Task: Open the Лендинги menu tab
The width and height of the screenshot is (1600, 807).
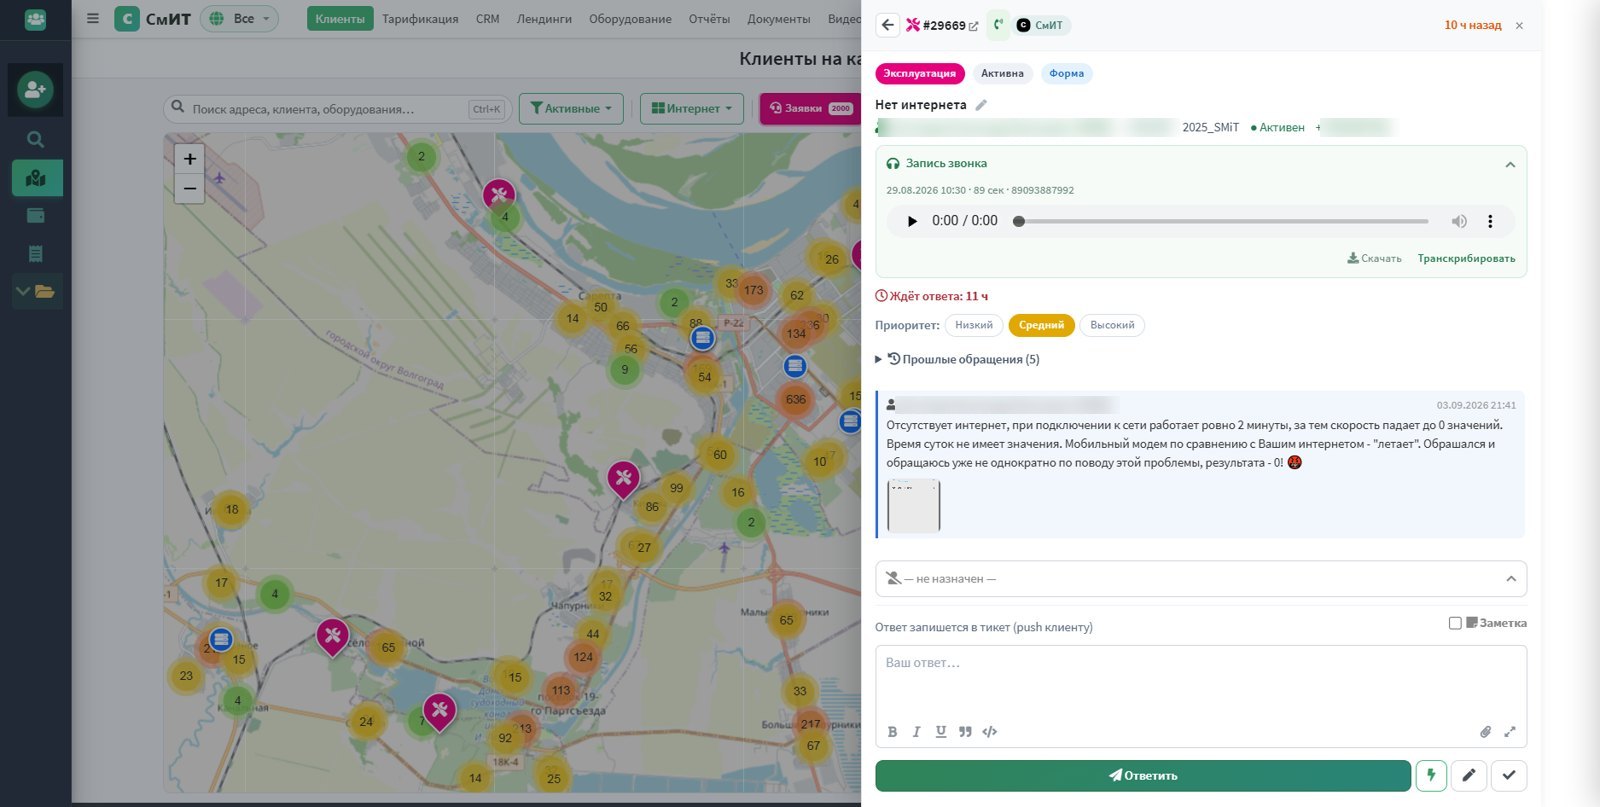Action: pyautogui.click(x=544, y=19)
